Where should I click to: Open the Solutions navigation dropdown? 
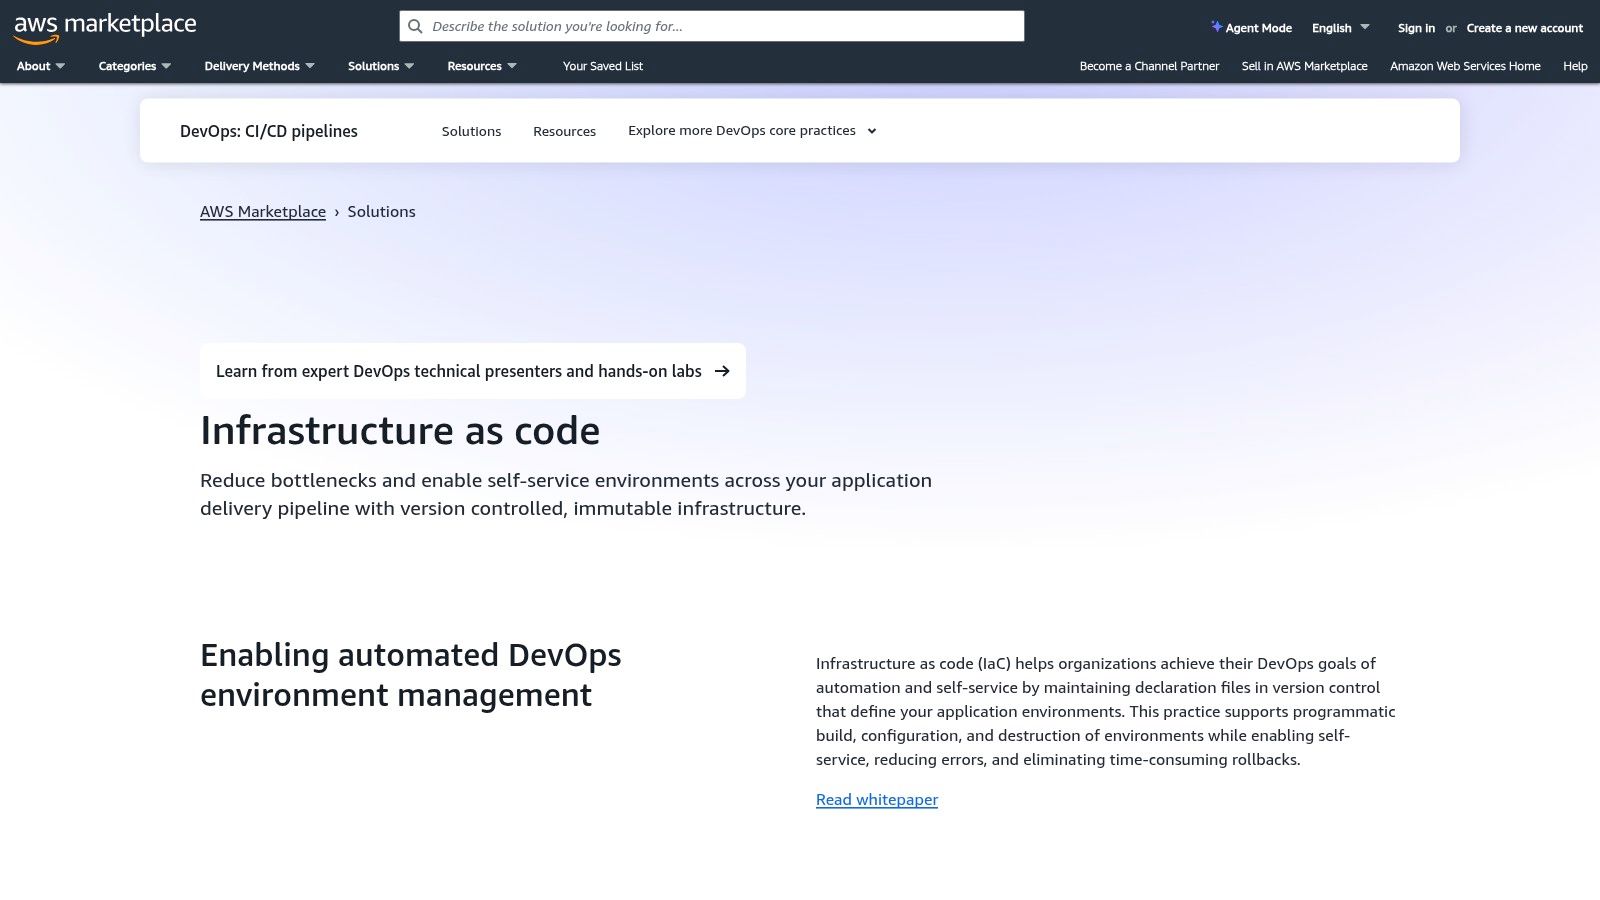(x=380, y=66)
